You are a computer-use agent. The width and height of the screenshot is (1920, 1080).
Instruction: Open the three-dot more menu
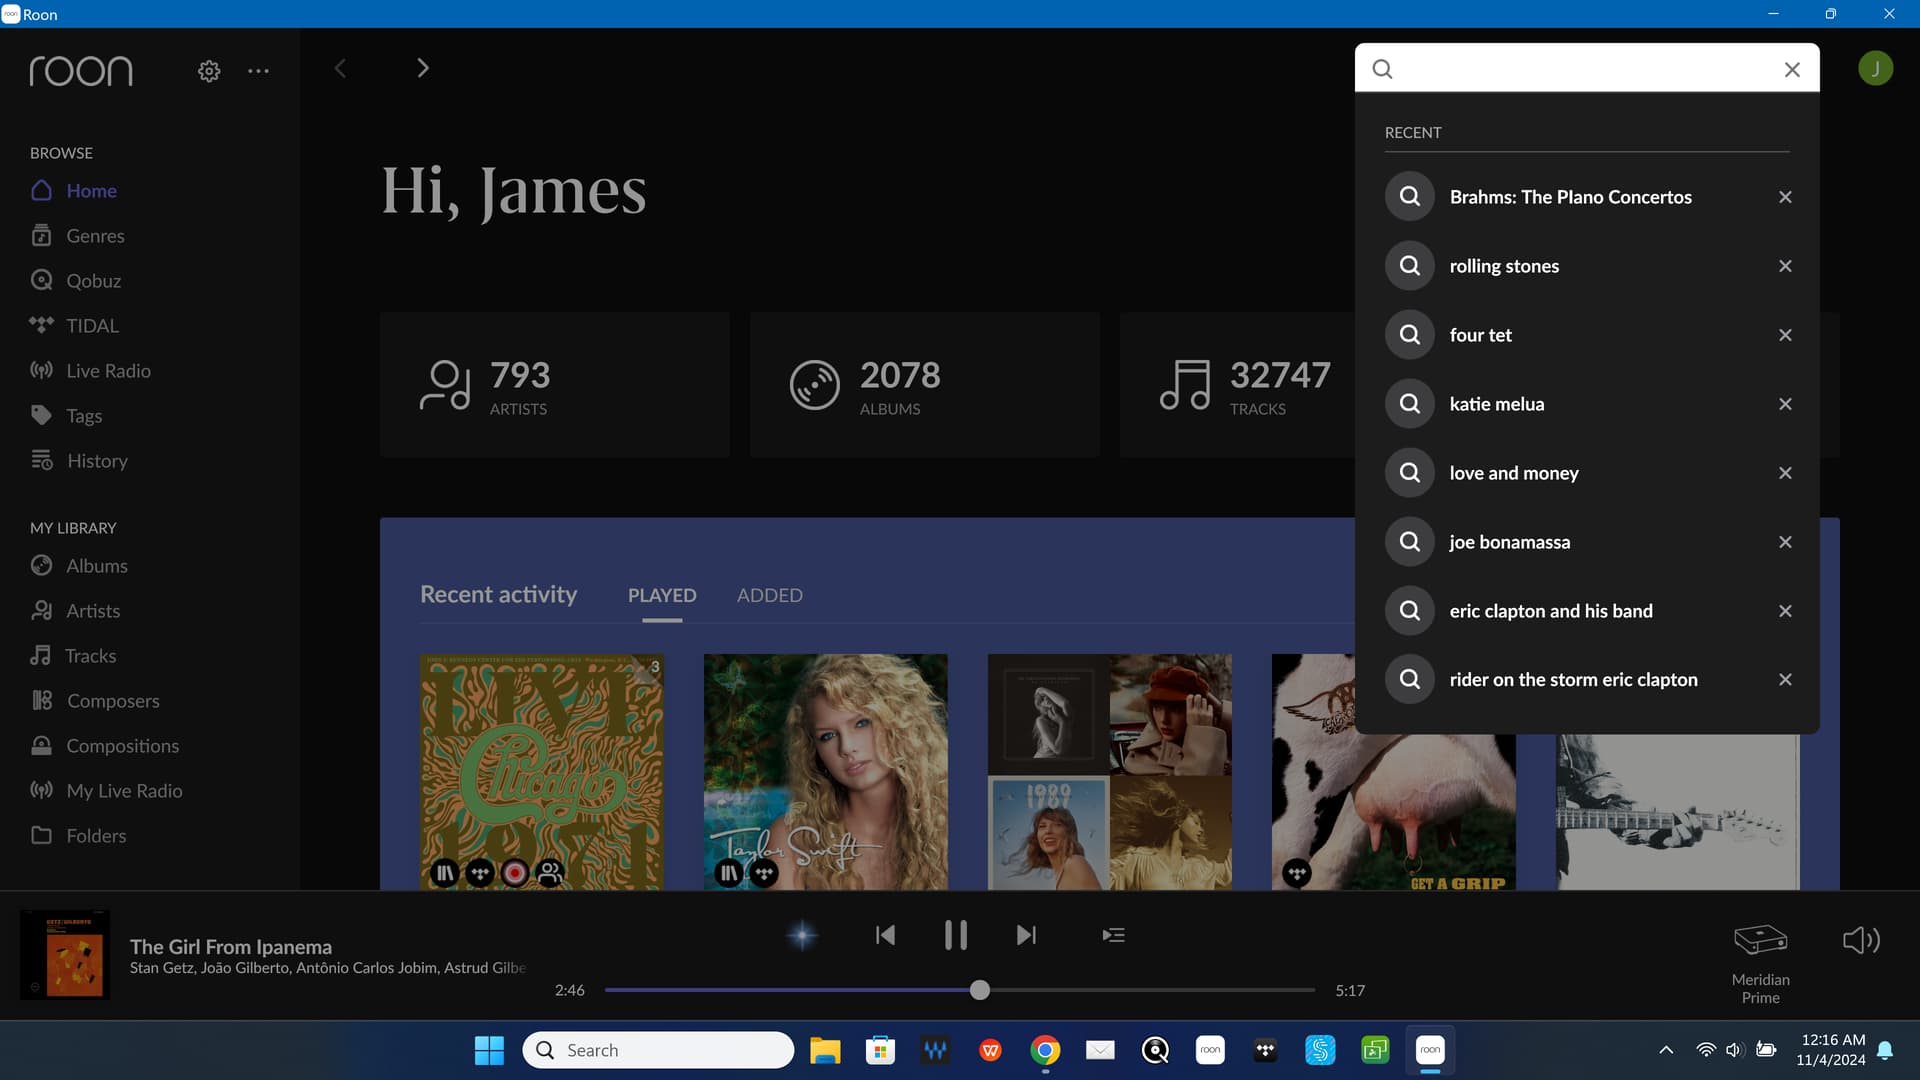pos(258,71)
